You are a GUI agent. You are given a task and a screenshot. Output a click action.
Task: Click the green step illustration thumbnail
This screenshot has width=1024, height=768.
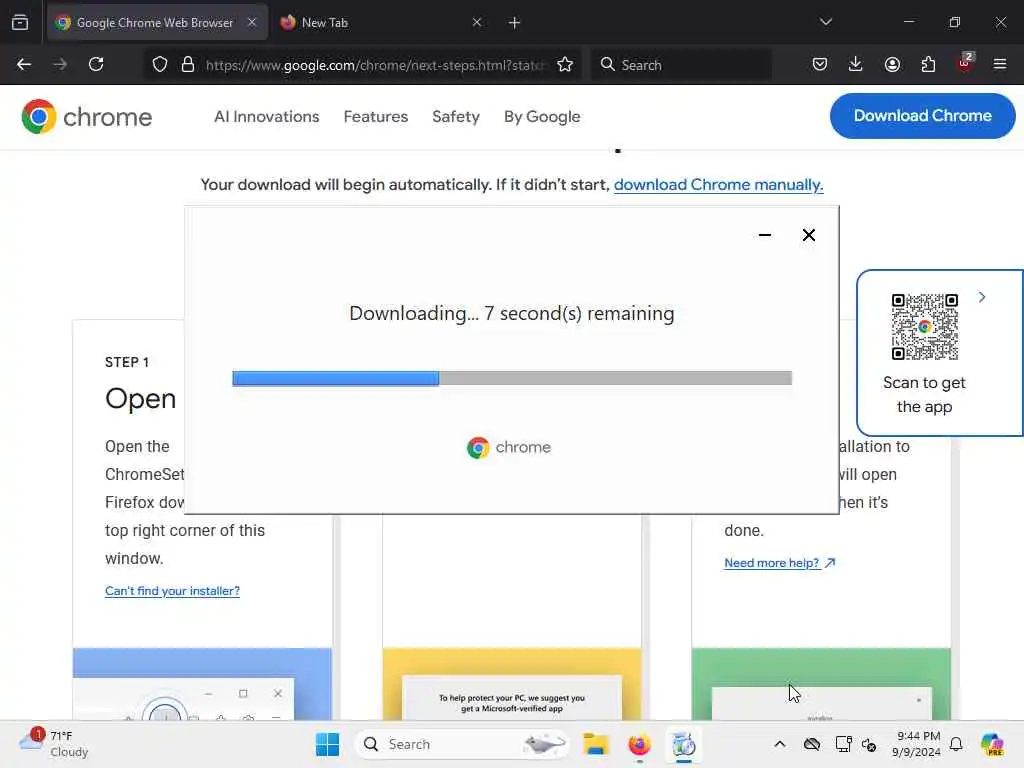pos(822,684)
